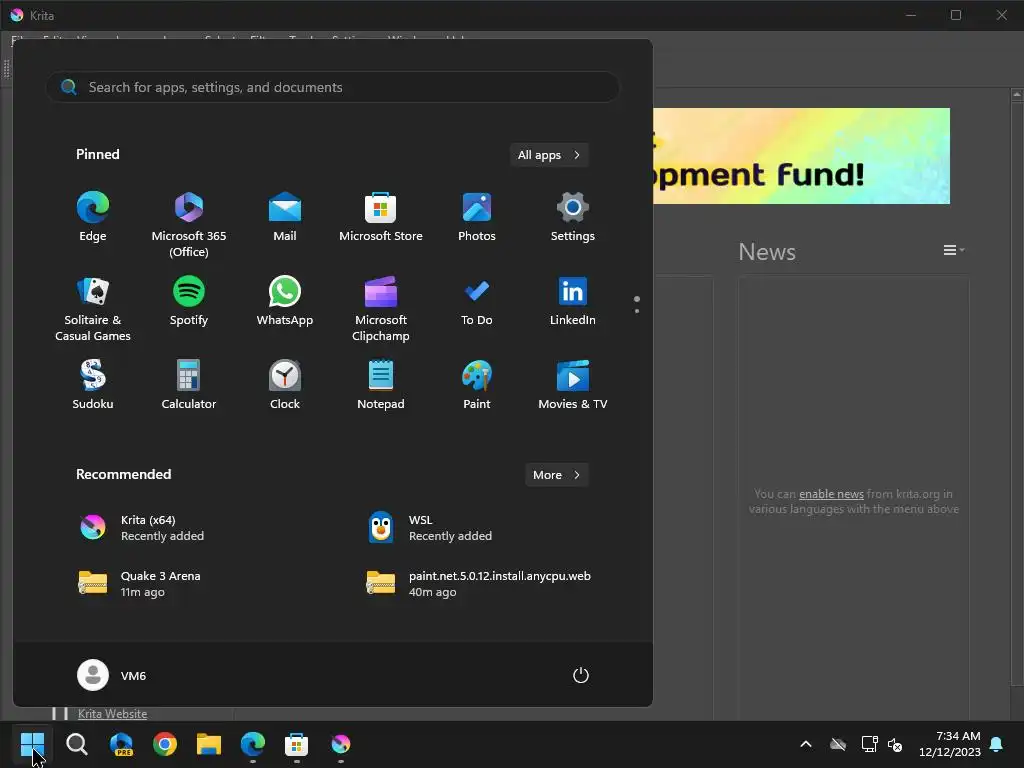
Task: Open the LinkedIn app
Action: click(573, 301)
